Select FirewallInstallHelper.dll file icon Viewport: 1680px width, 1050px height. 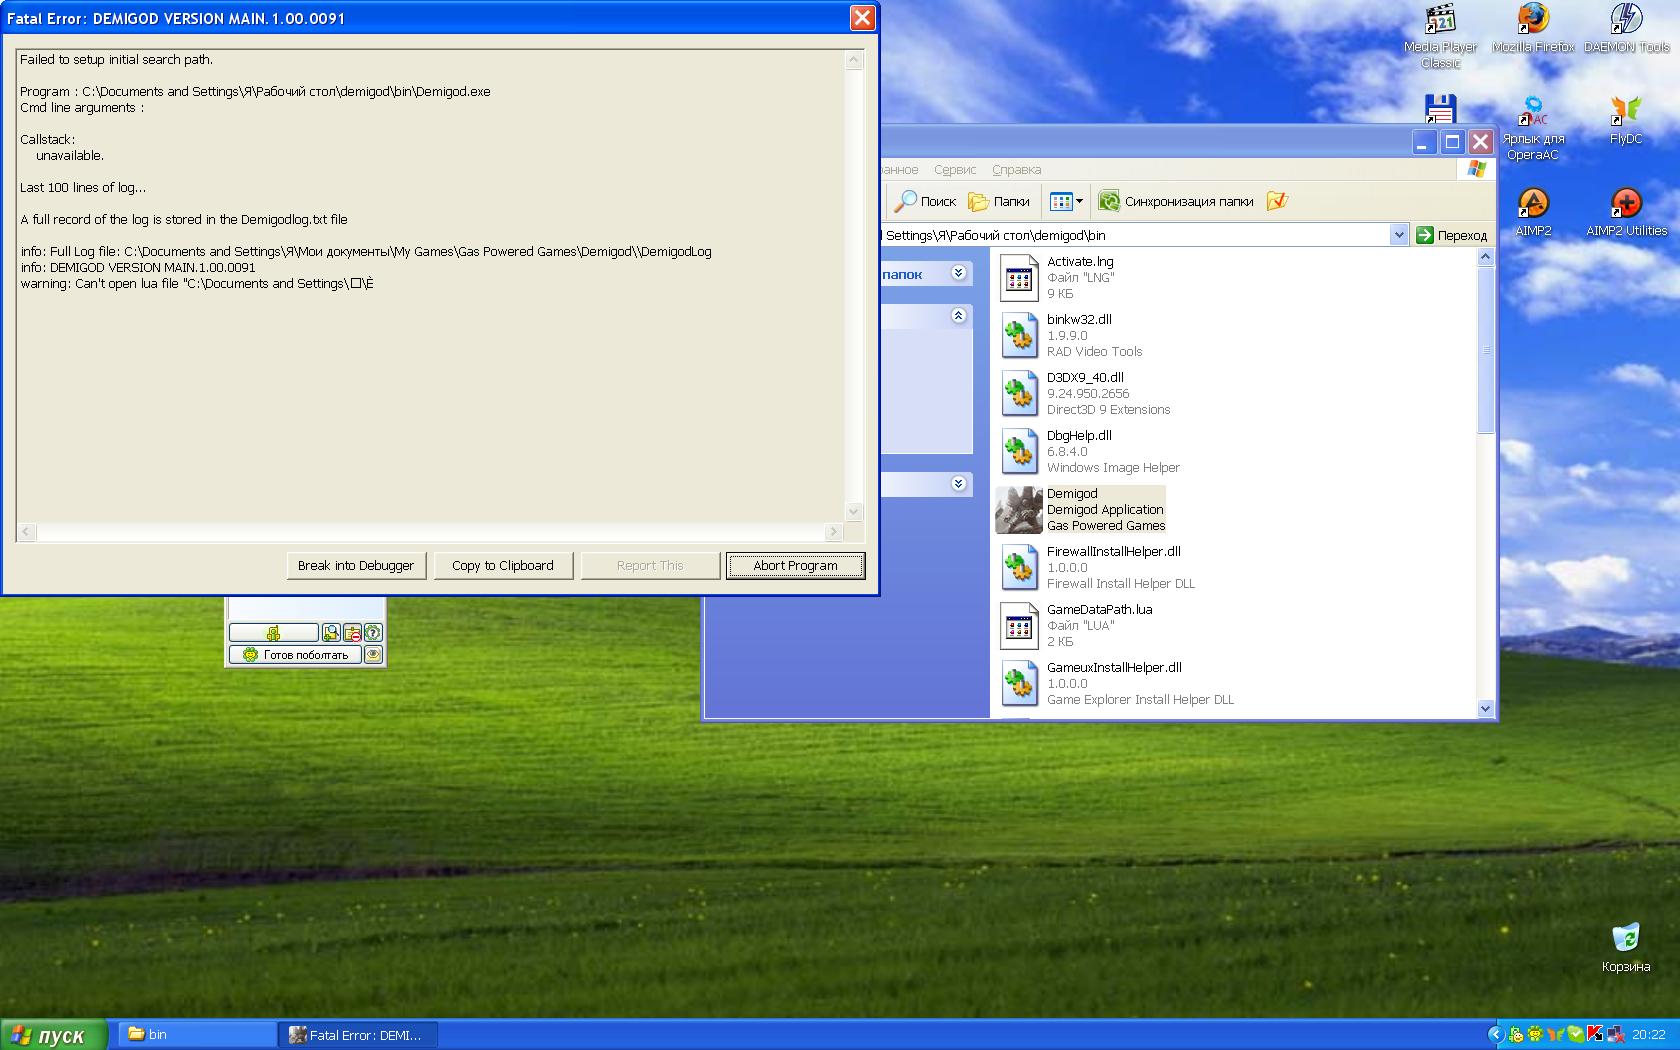[1019, 568]
